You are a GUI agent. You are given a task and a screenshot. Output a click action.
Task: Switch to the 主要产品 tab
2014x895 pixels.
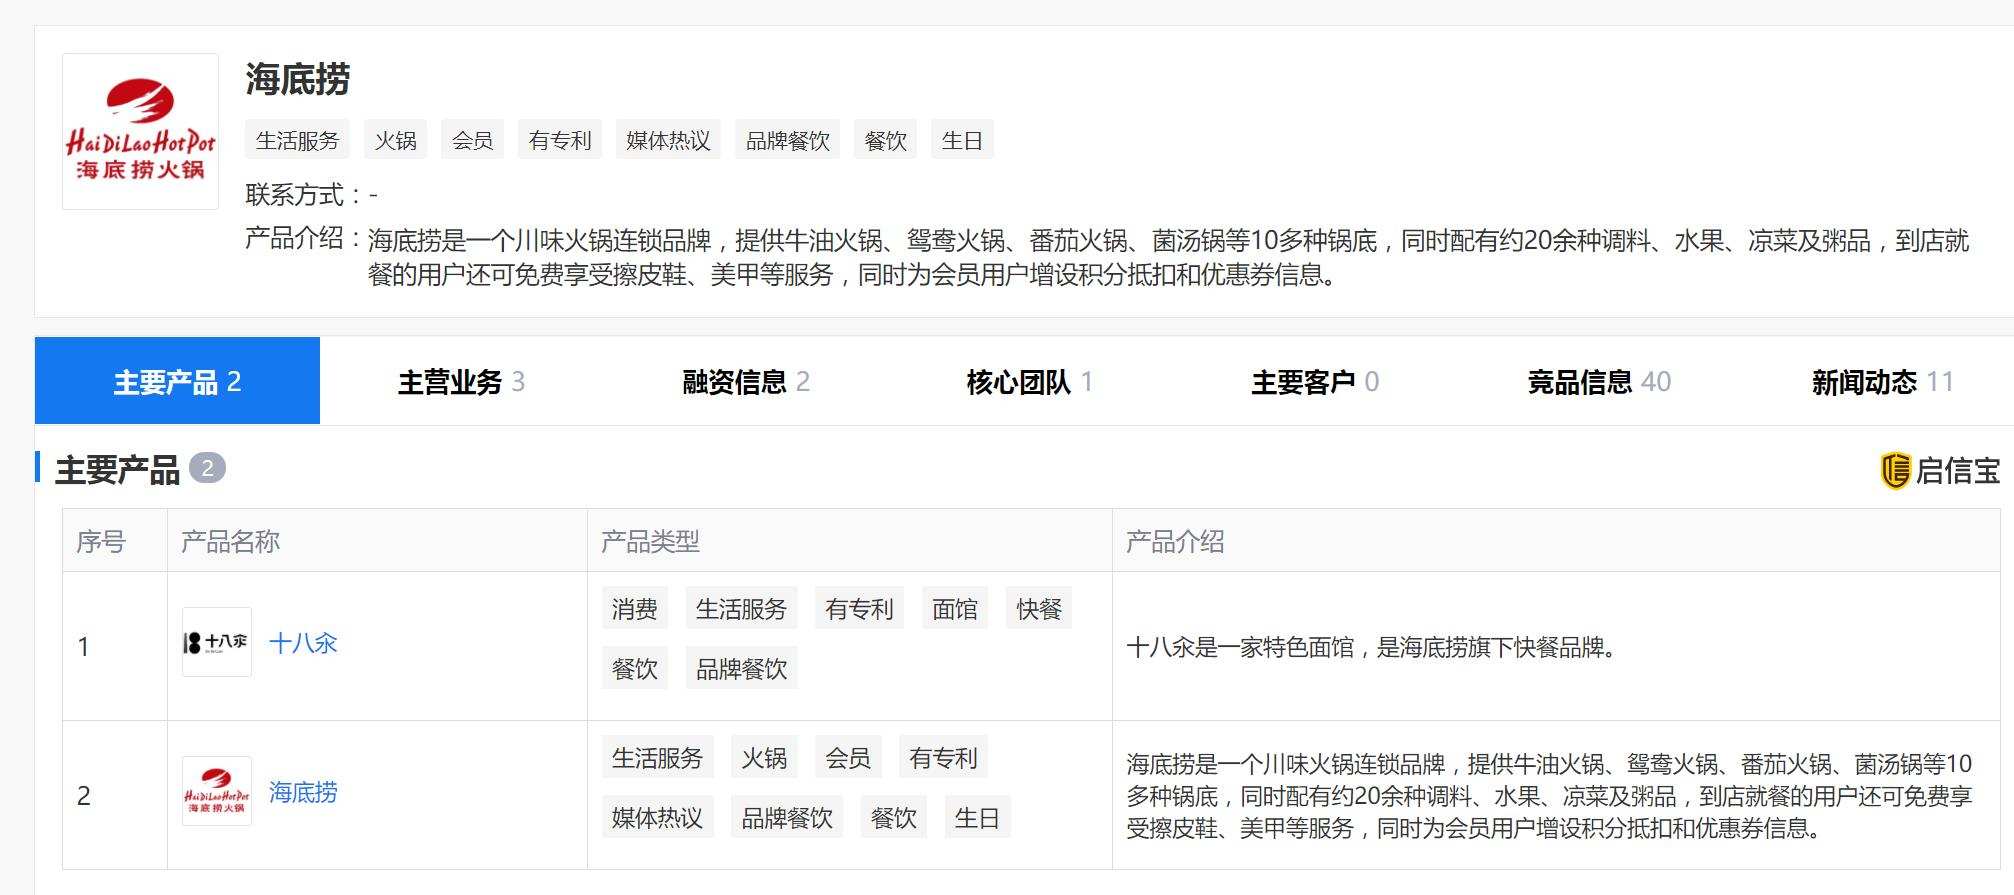177,381
